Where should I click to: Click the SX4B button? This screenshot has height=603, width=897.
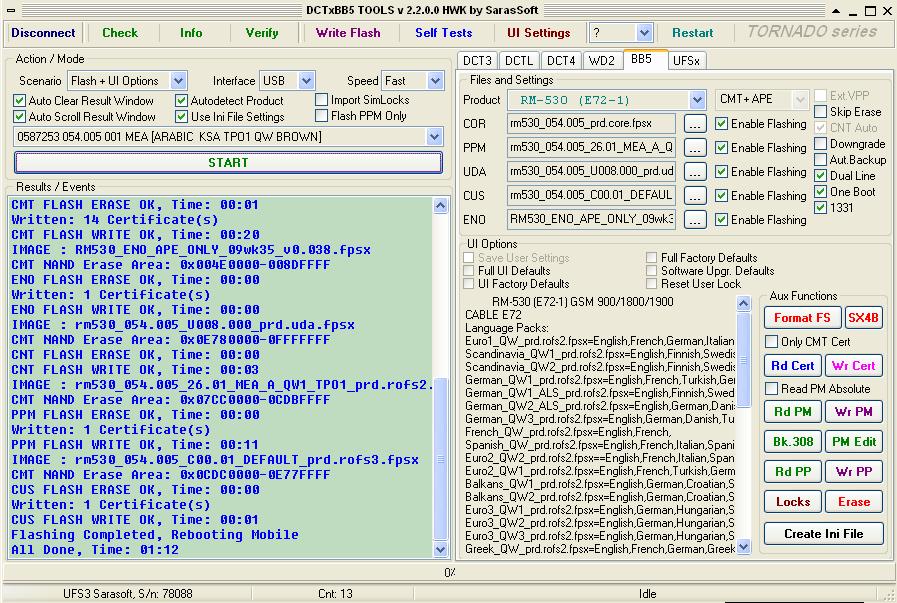863,318
